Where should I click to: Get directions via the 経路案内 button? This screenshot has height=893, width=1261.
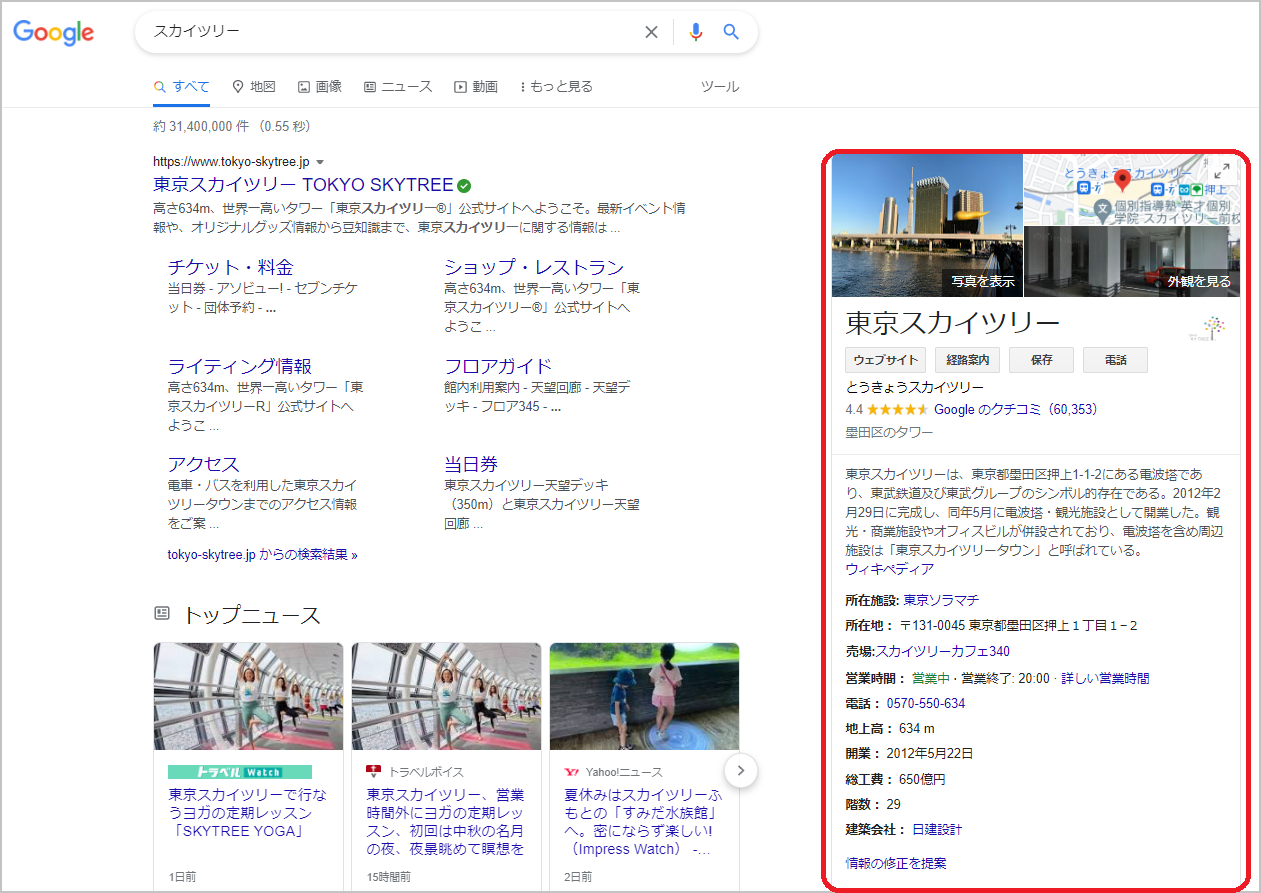click(x=966, y=359)
